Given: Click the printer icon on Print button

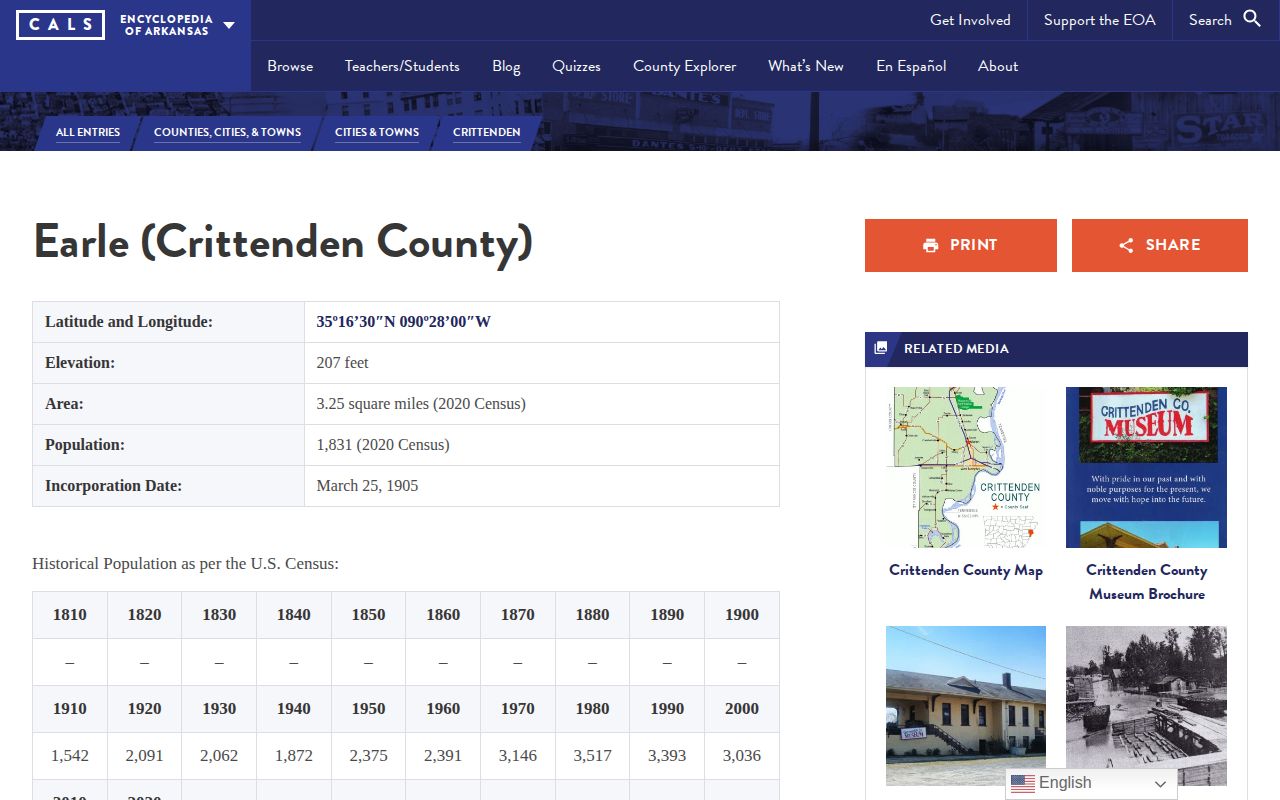Looking at the screenshot, I should coord(931,245).
